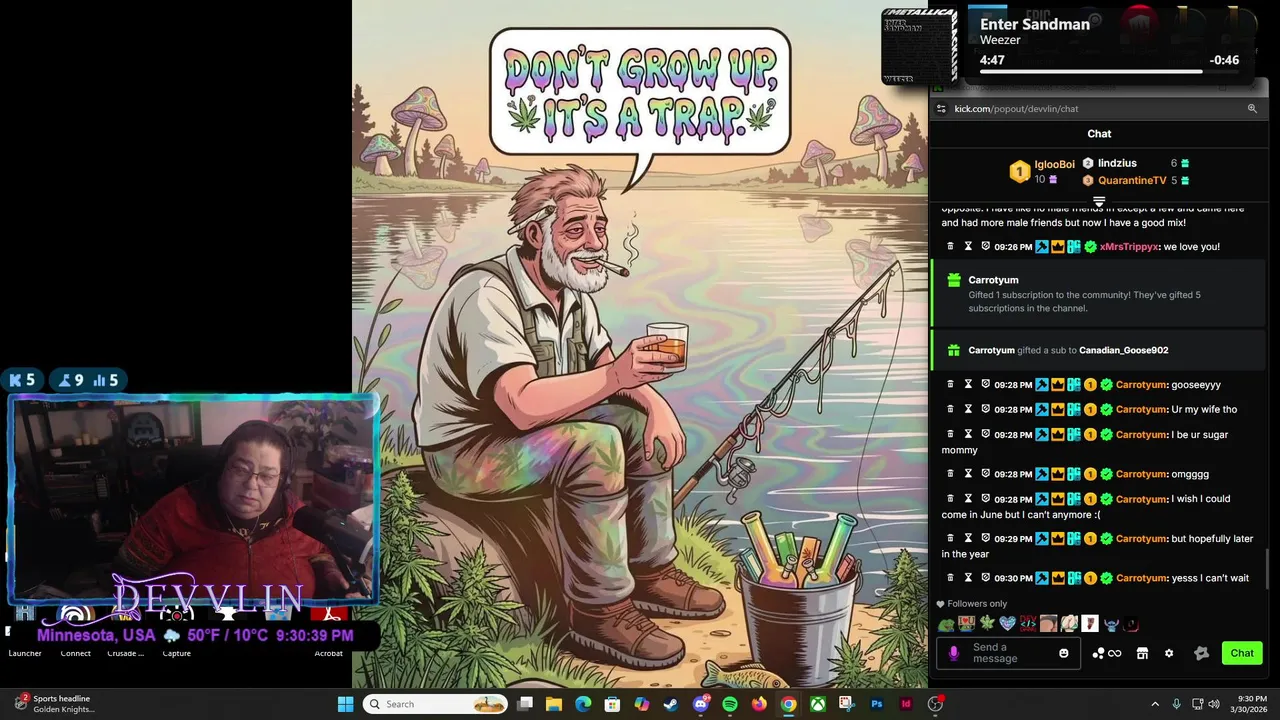
Task: Click the Enter Sandman album art thumbnail
Action: click(x=919, y=46)
